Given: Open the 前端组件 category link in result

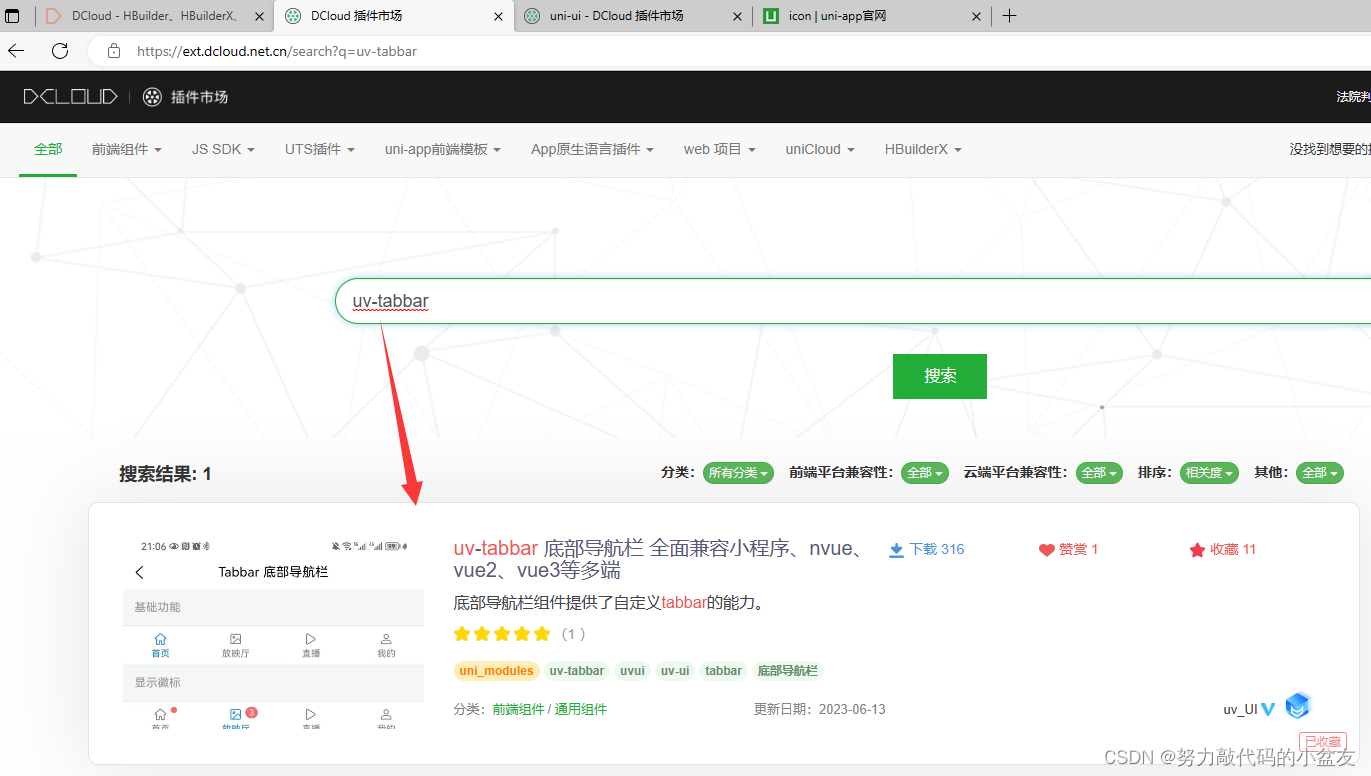Looking at the screenshot, I should 518,709.
